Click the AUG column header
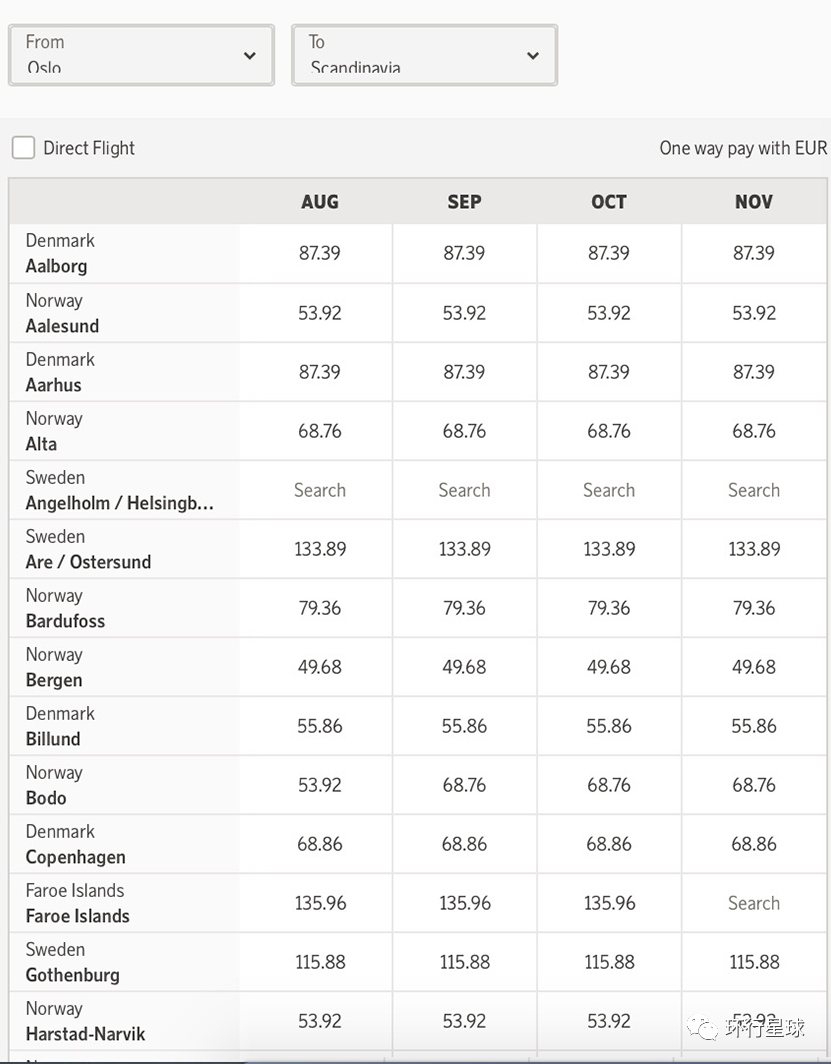Viewport: 831px width, 1064px height. 320,202
